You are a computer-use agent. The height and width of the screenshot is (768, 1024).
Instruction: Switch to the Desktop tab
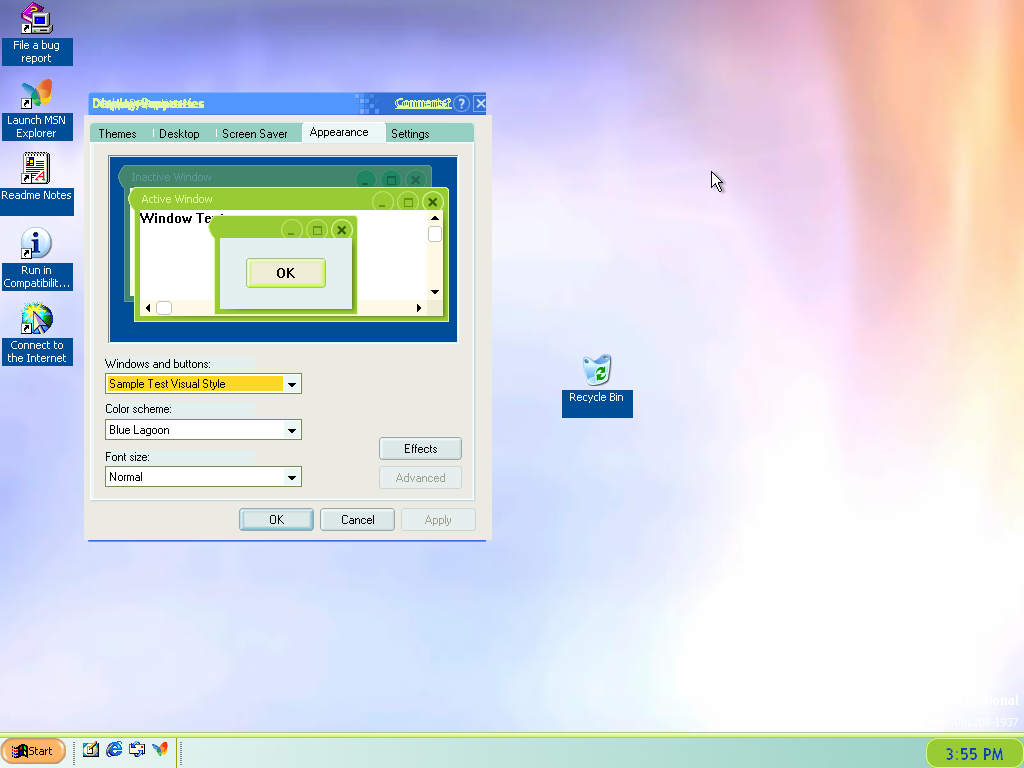tap(180, 134)
